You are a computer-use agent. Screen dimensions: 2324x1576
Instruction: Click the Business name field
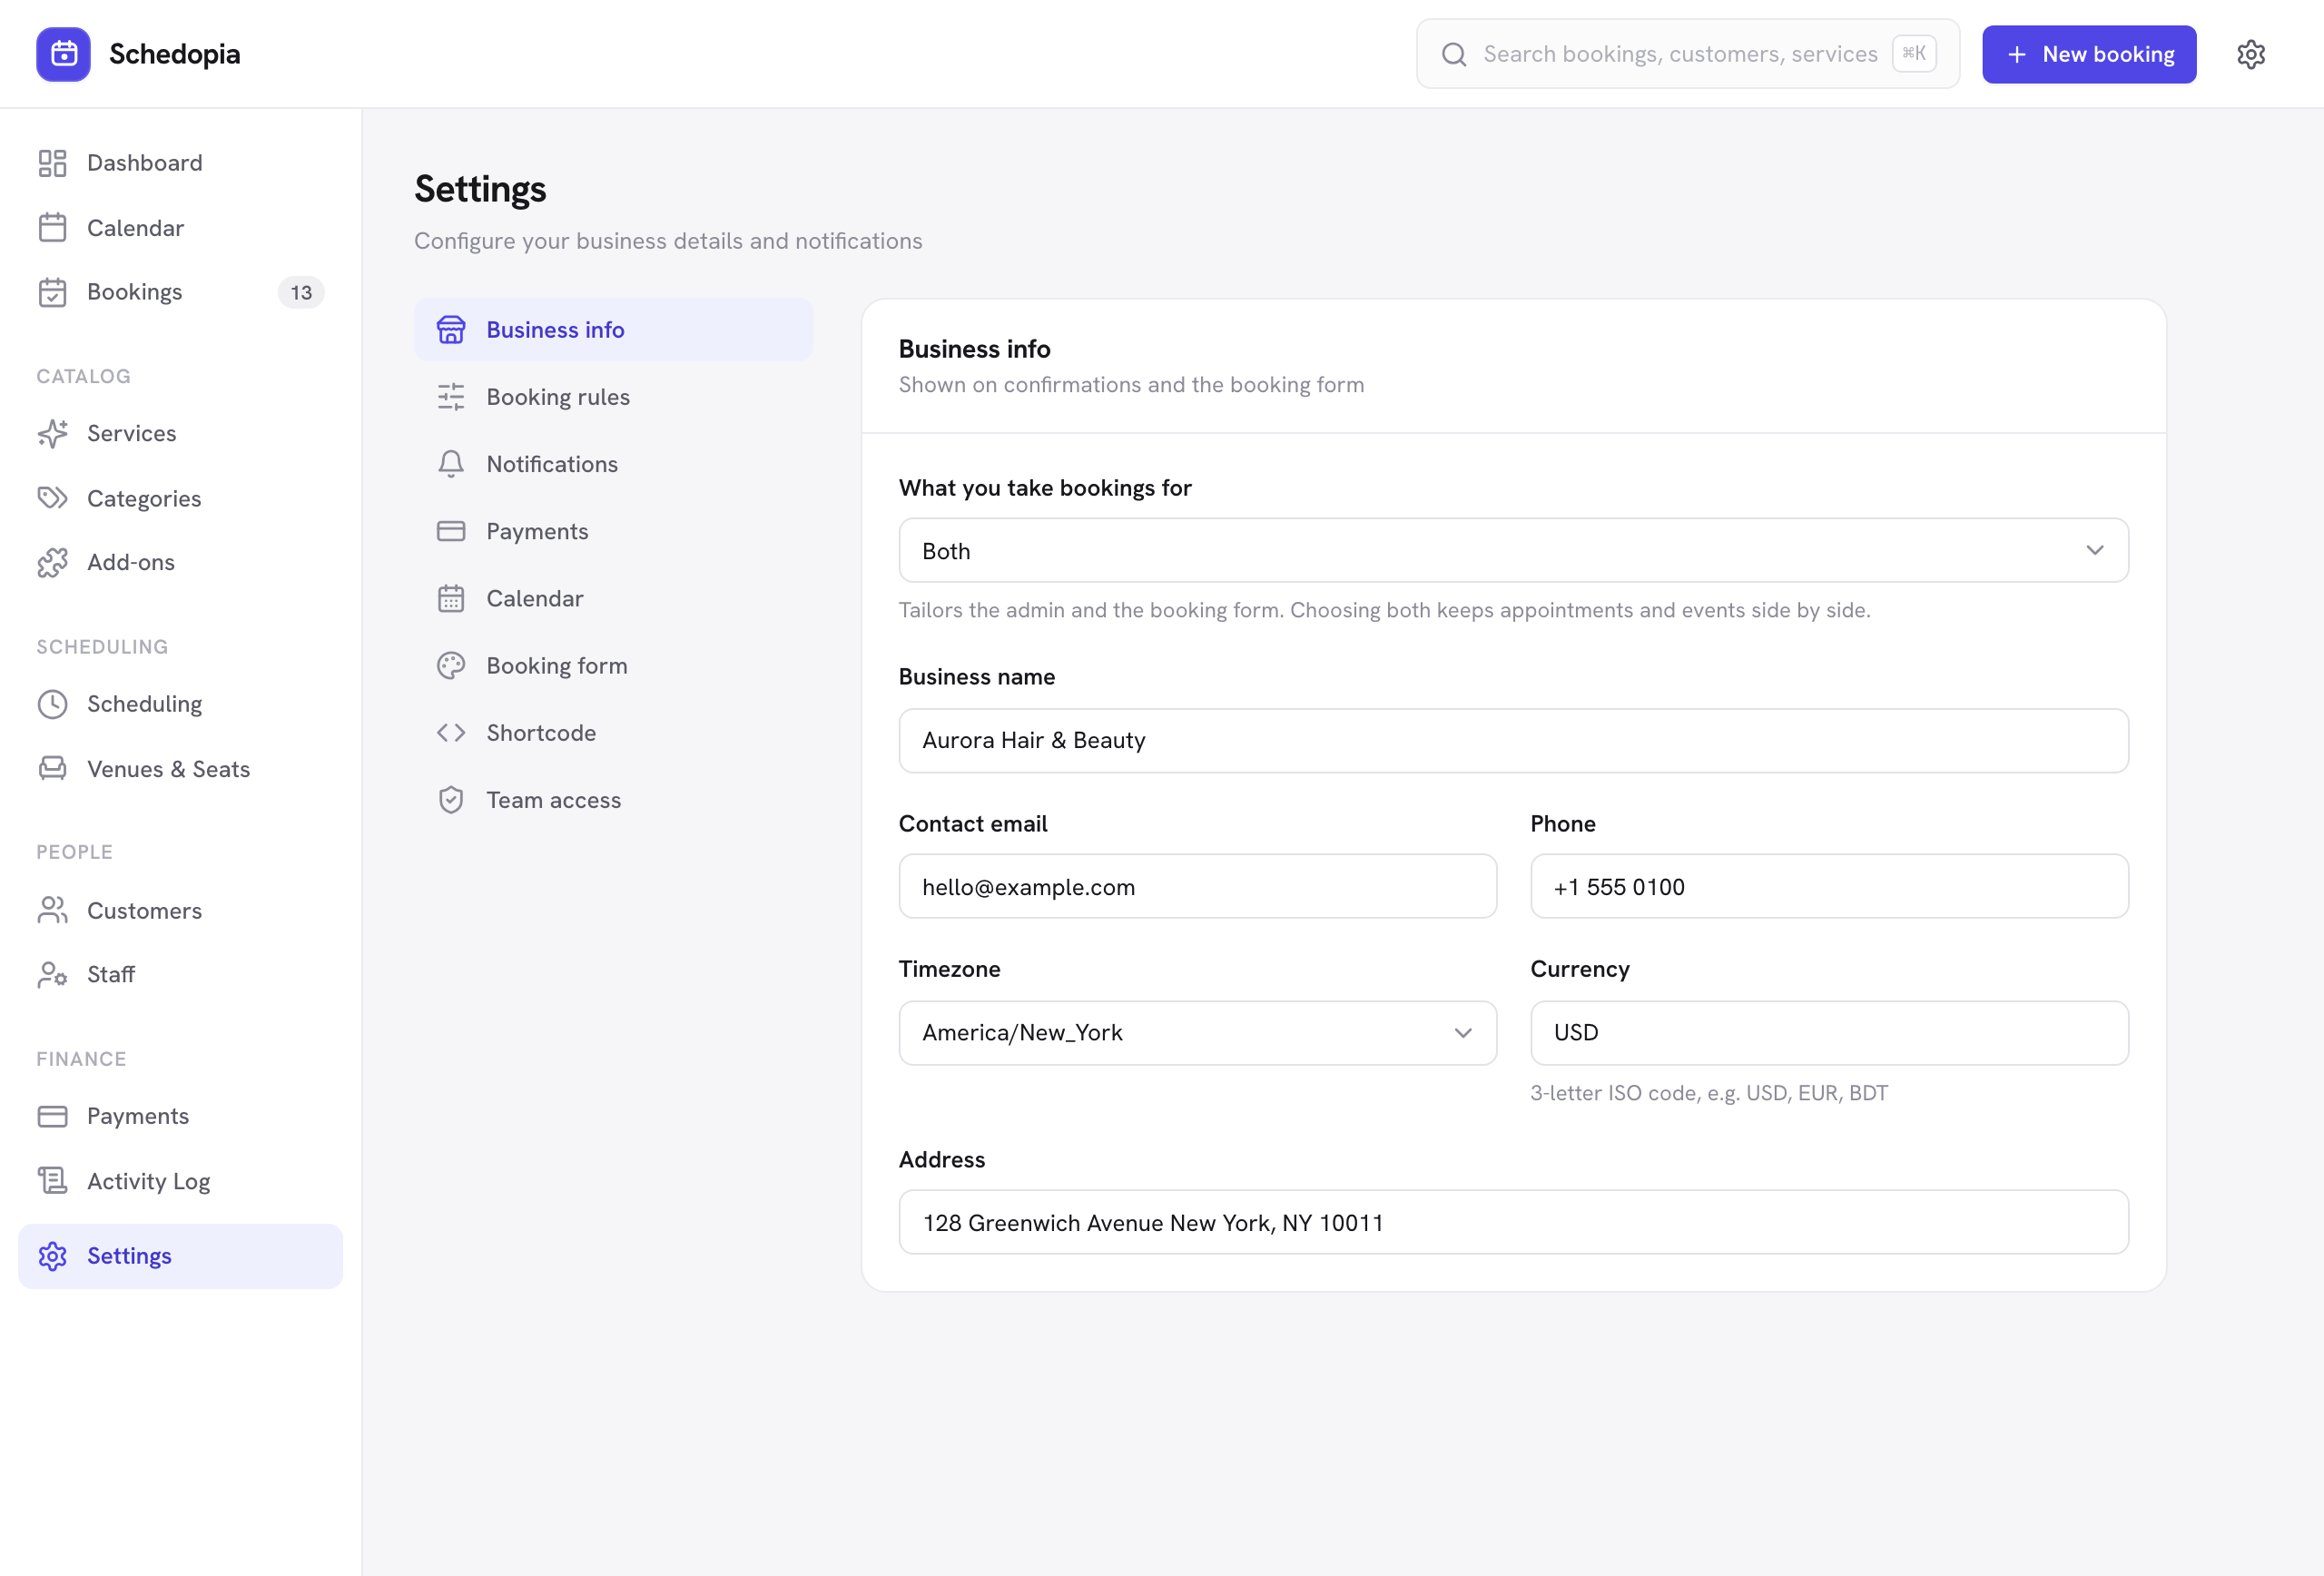[1513, 741]
